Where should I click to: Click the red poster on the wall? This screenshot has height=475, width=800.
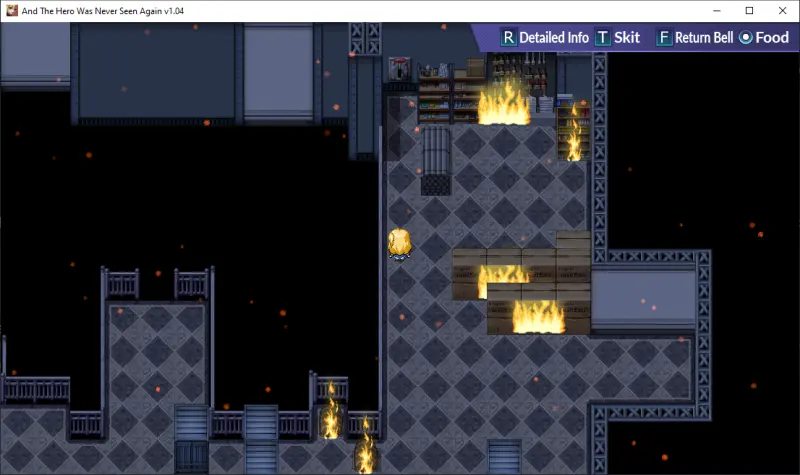pos(401,70)
